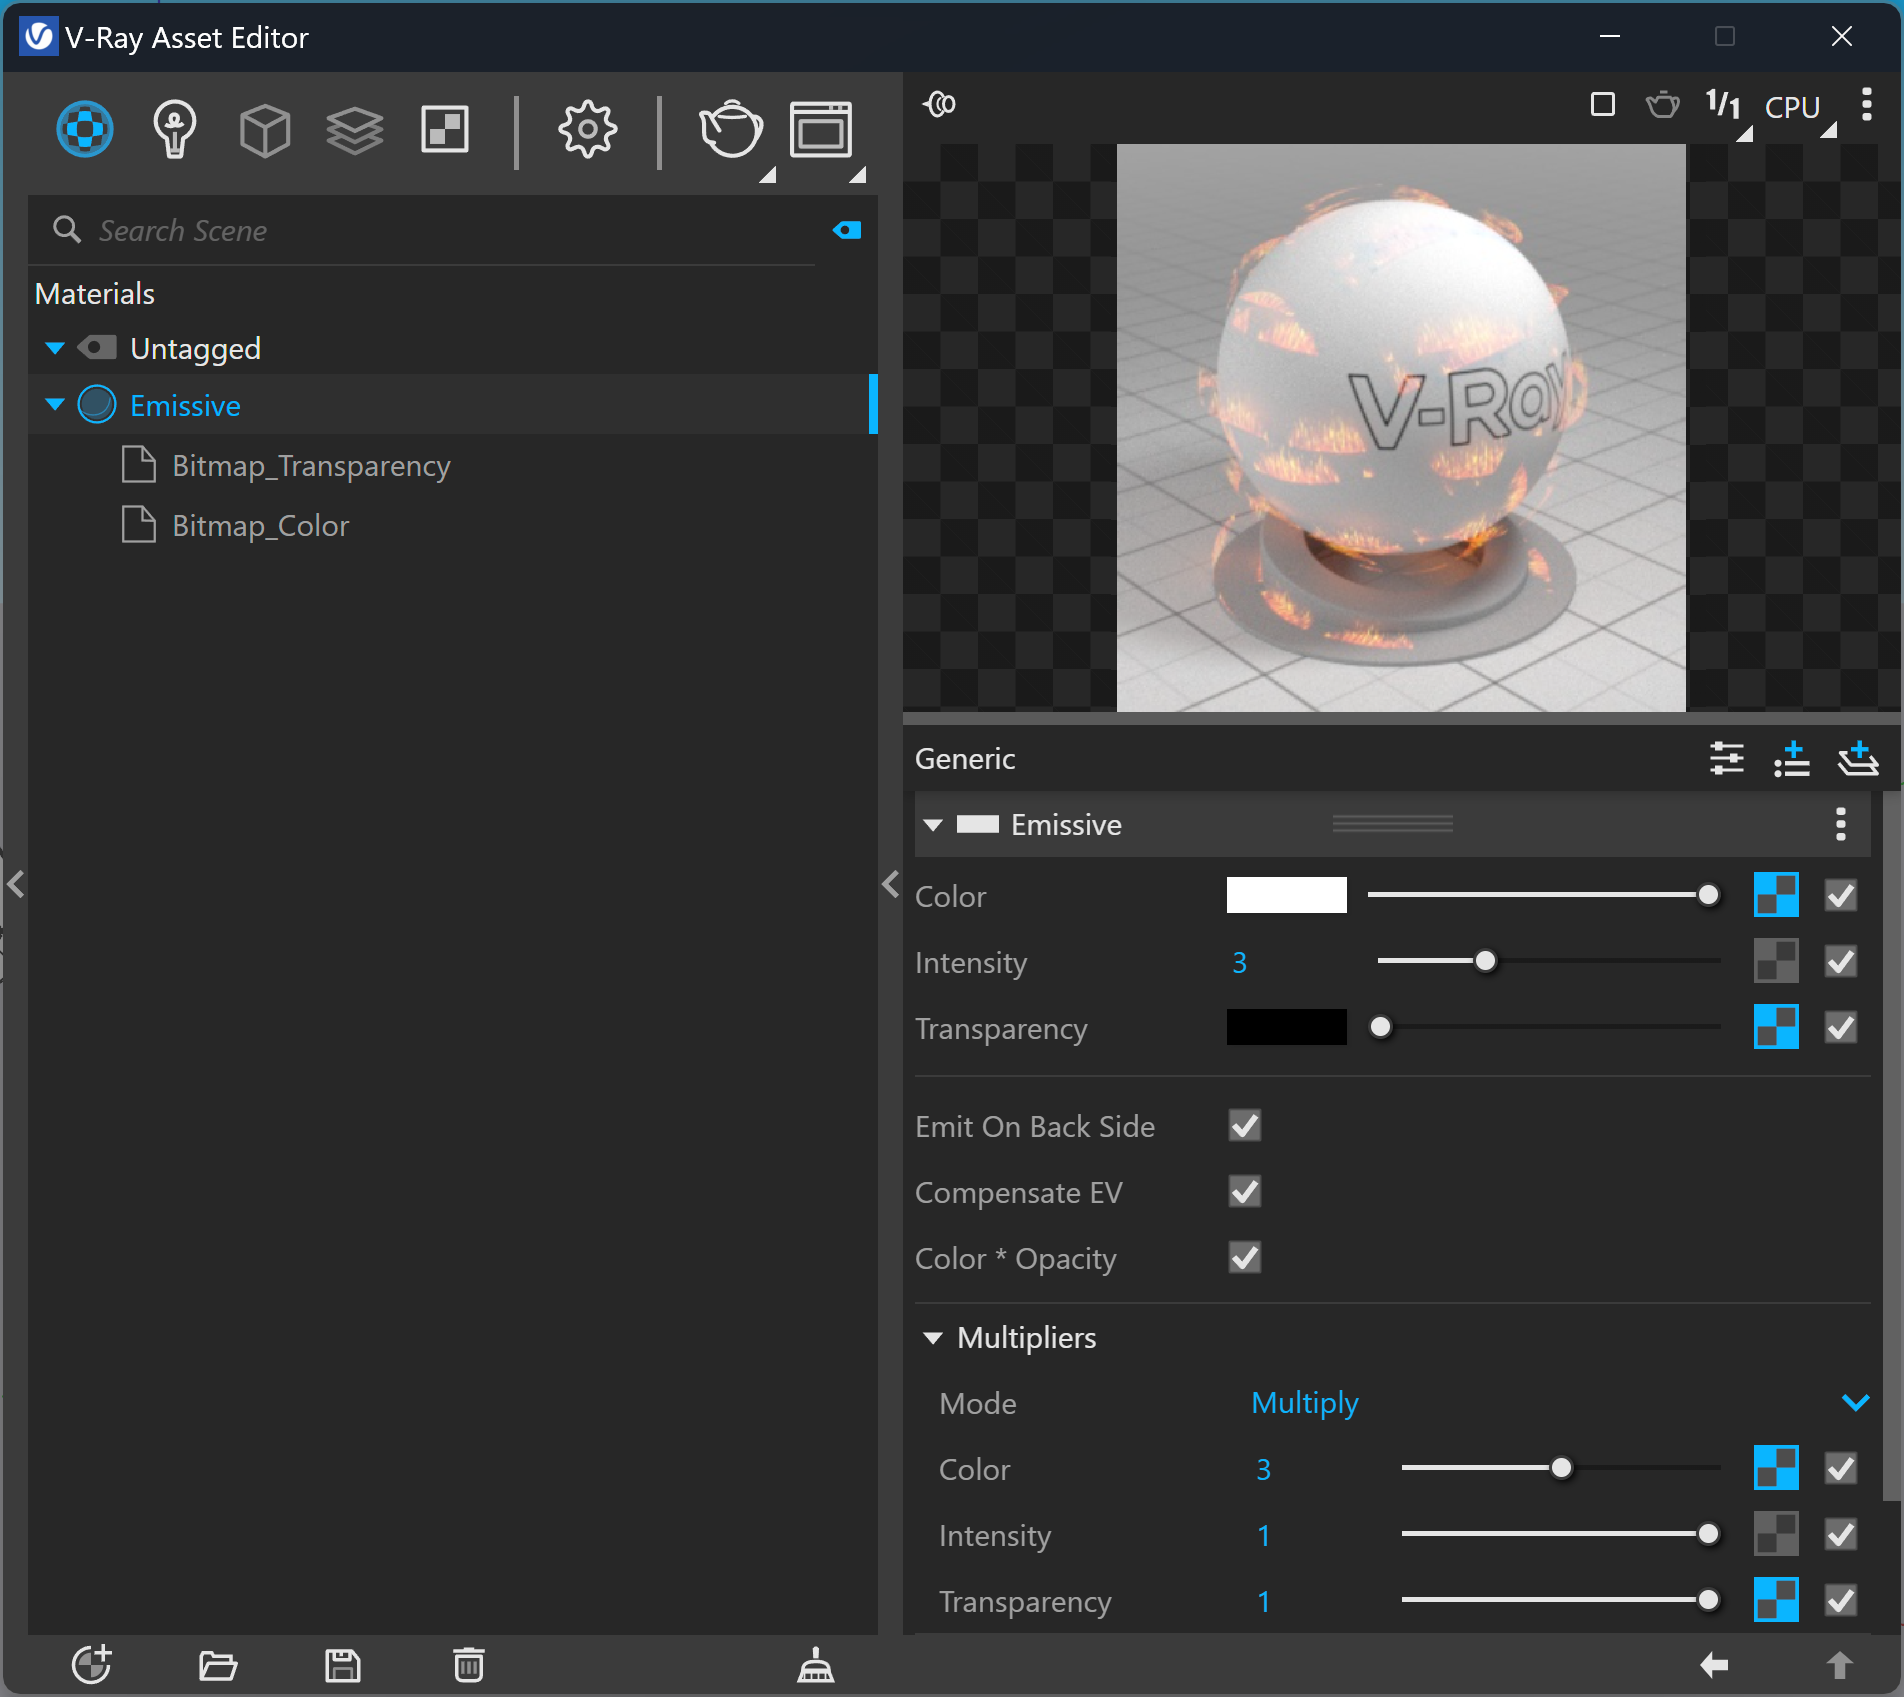Toggle Multipliers Color checkbox
Image resolution: width=1904 pixels, height=1697 pixels.
(1841, 1468)
